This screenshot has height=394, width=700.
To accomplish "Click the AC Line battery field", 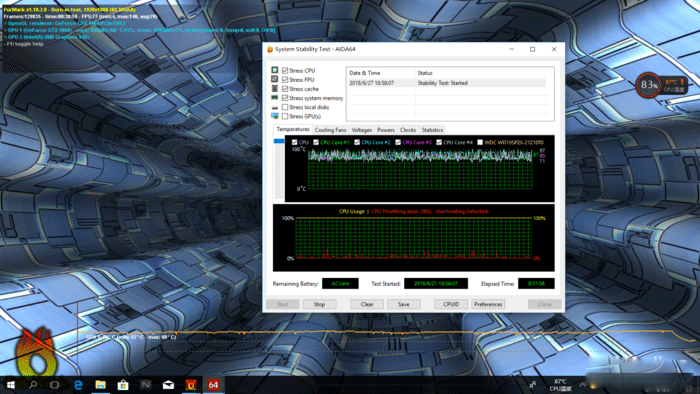I will pyautogui.click(x=340, y=283).
